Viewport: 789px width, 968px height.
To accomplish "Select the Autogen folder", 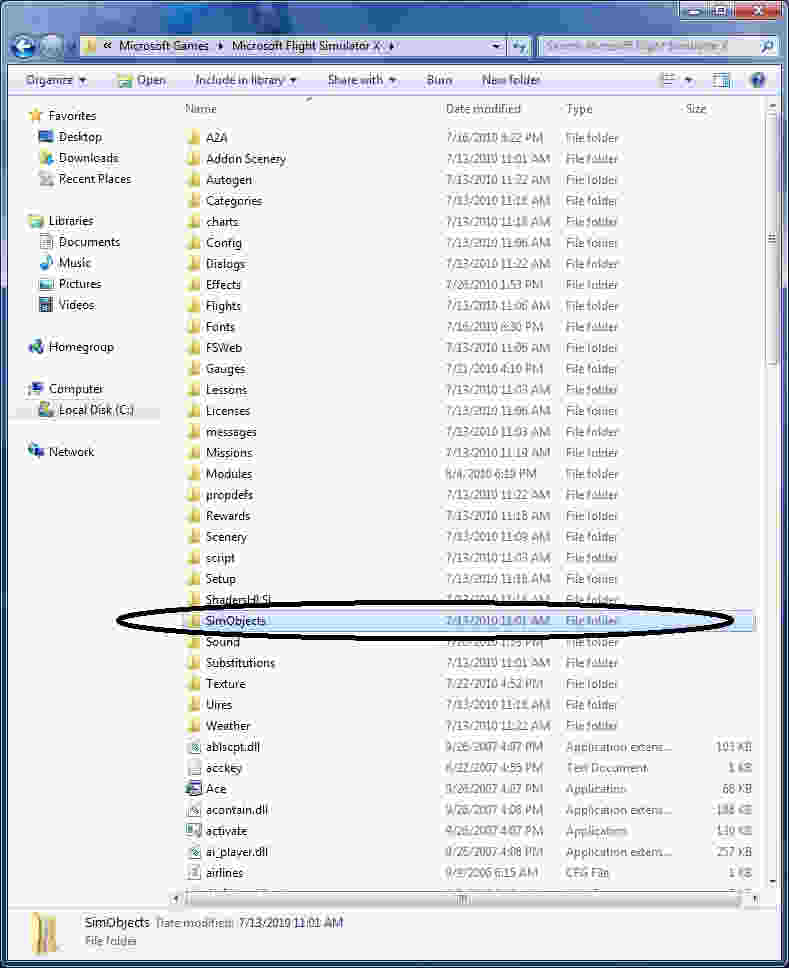I will pyautogui.click(x=228, y=180).
